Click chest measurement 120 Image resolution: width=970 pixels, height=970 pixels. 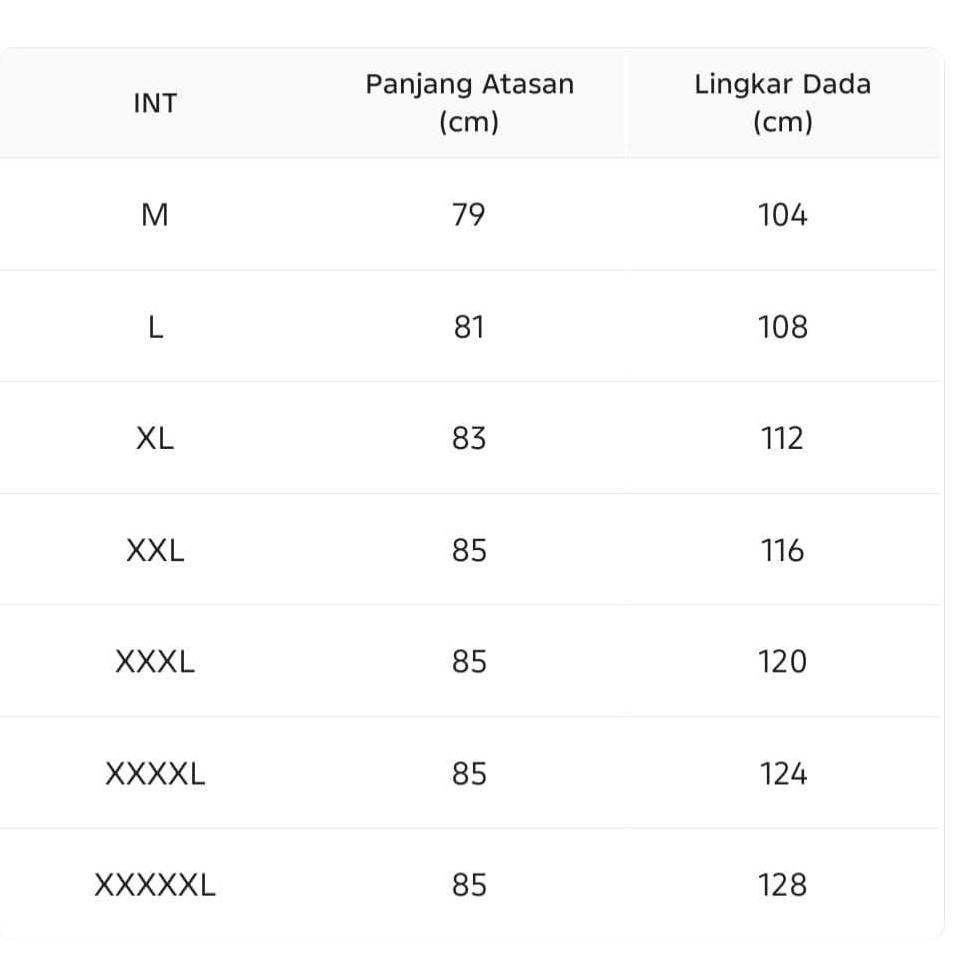(x=782, y=662)
